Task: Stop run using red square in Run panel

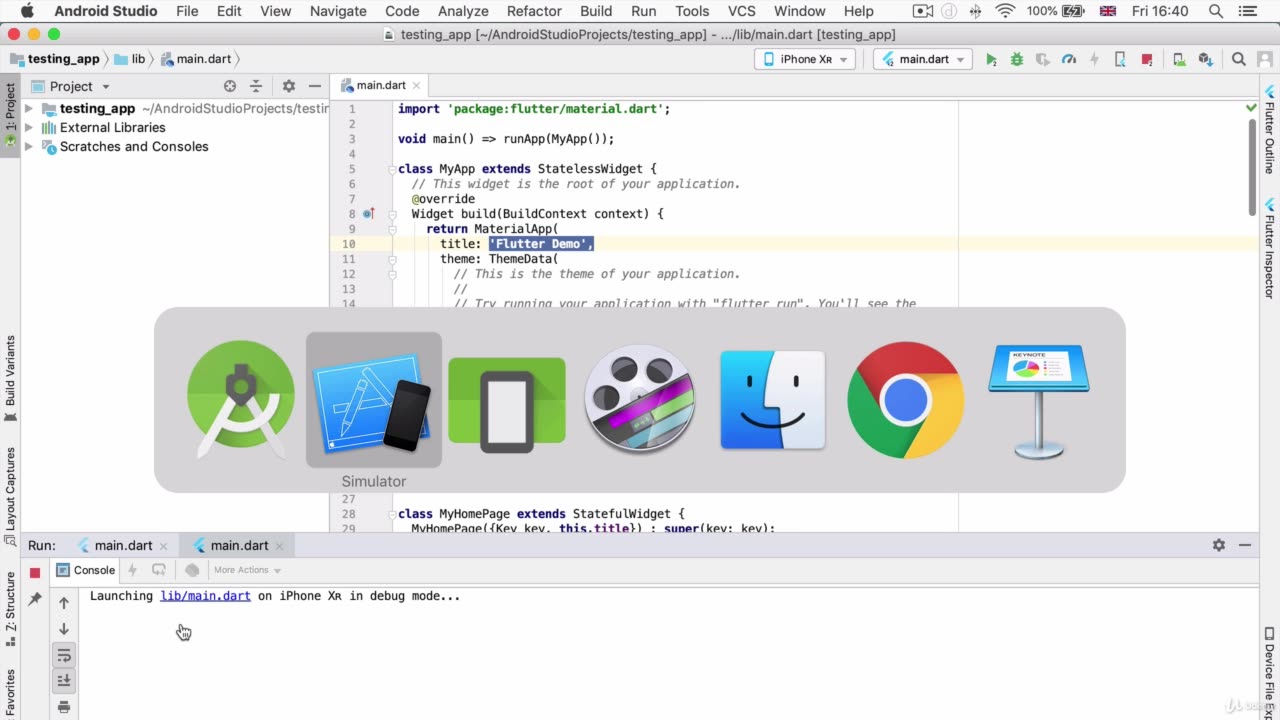Action: [35, 572]
